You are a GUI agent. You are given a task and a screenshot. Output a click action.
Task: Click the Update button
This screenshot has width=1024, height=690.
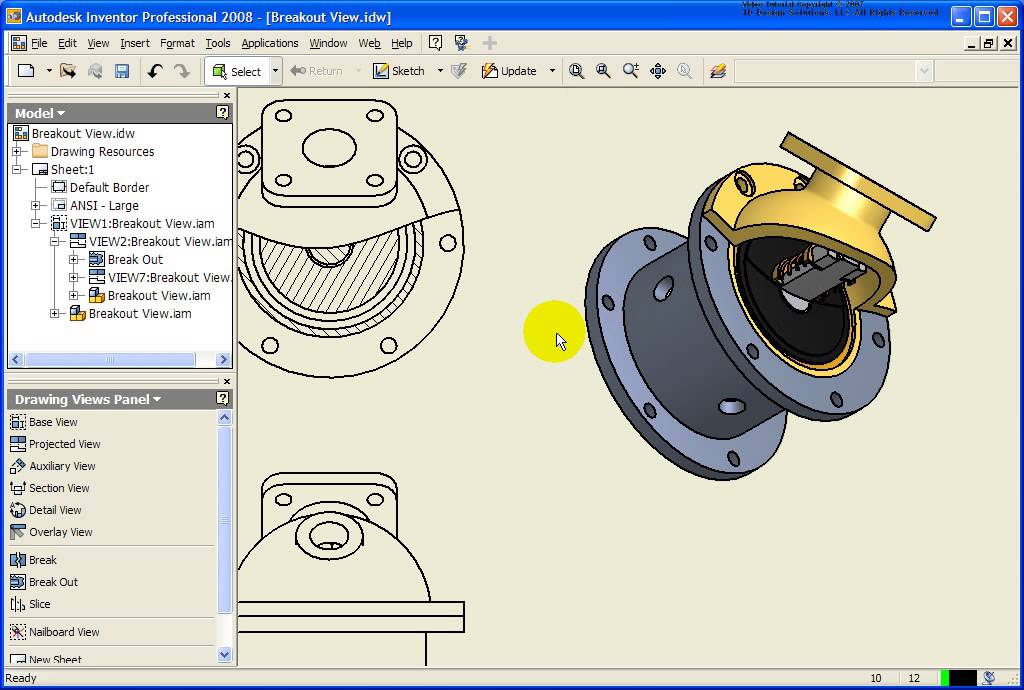(509, 71)
